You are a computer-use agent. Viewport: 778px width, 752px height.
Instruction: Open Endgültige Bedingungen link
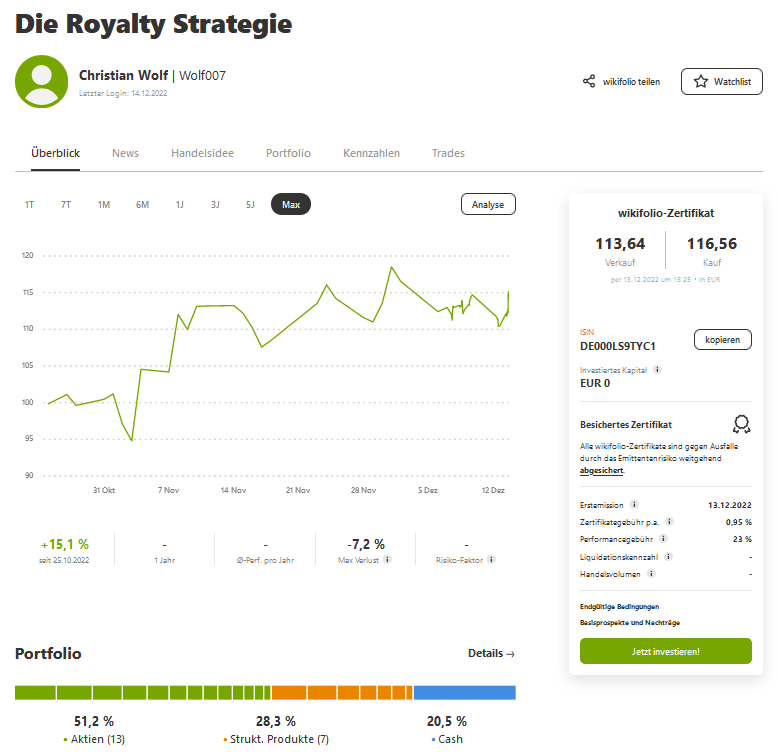coord(619,606)
